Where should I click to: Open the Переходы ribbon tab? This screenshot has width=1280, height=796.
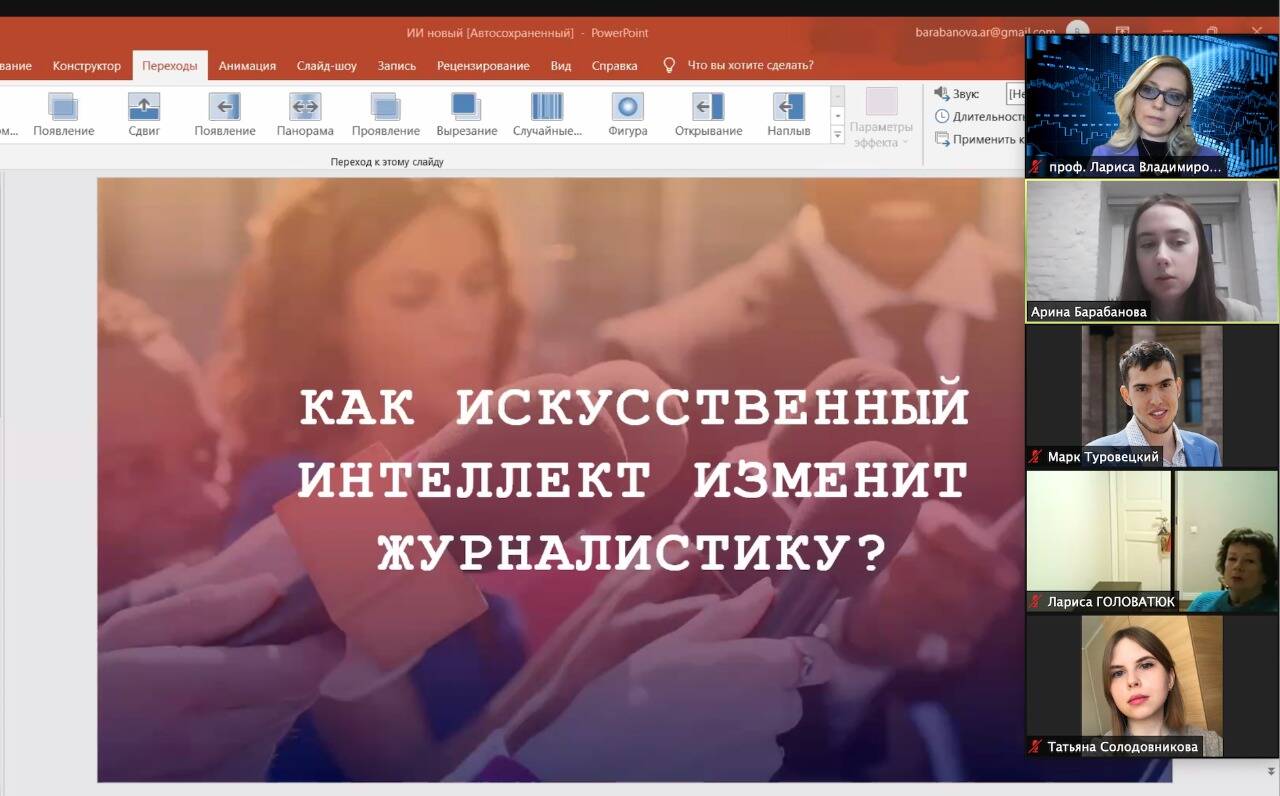170,66
